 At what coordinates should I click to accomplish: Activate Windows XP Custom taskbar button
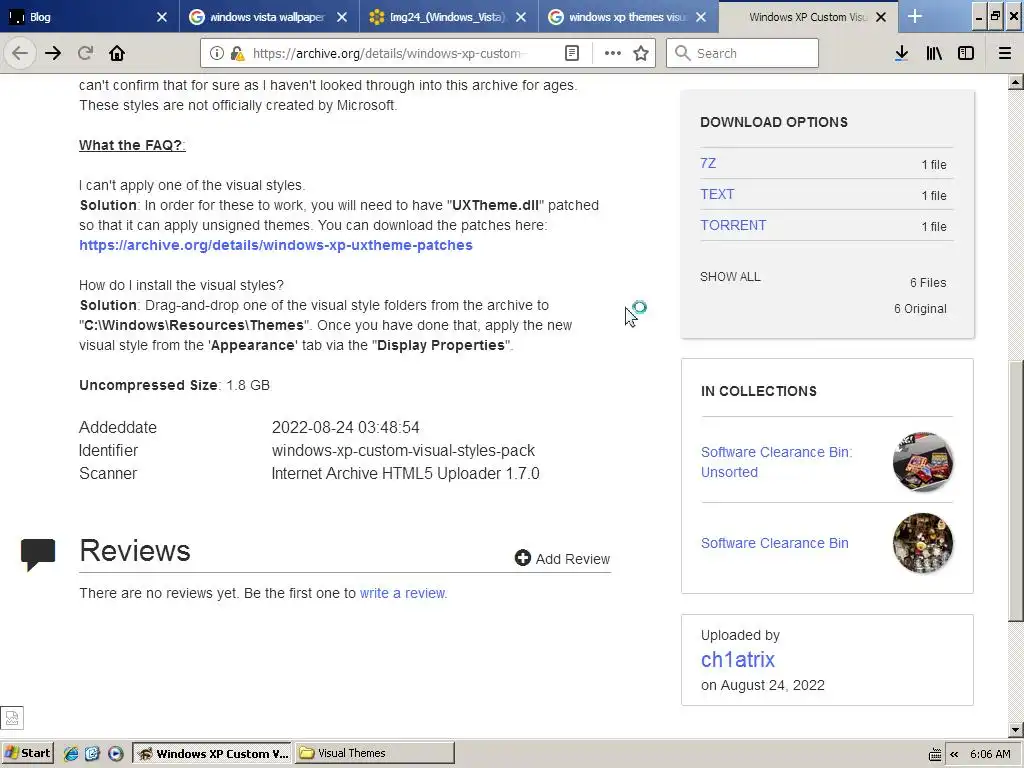tap(213, 753)
